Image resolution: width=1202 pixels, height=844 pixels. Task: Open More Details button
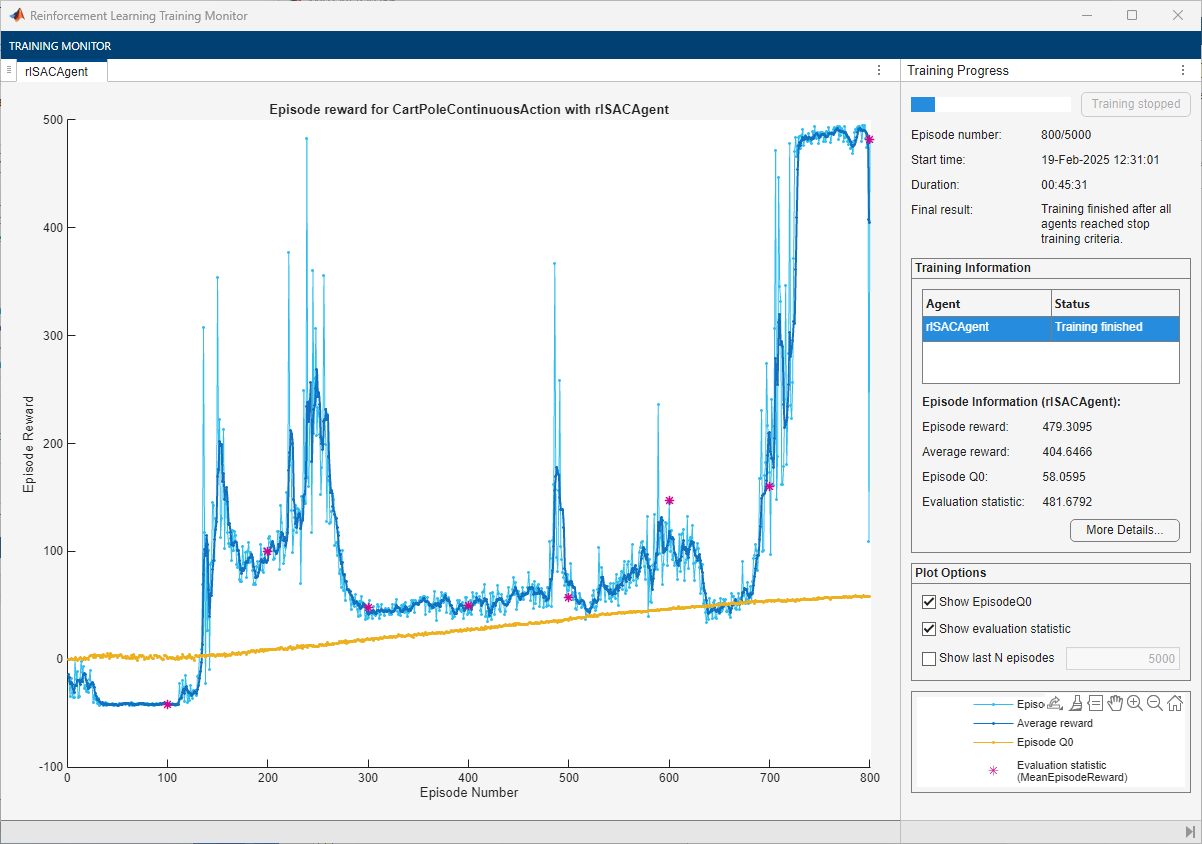[x=1125, y=530]
